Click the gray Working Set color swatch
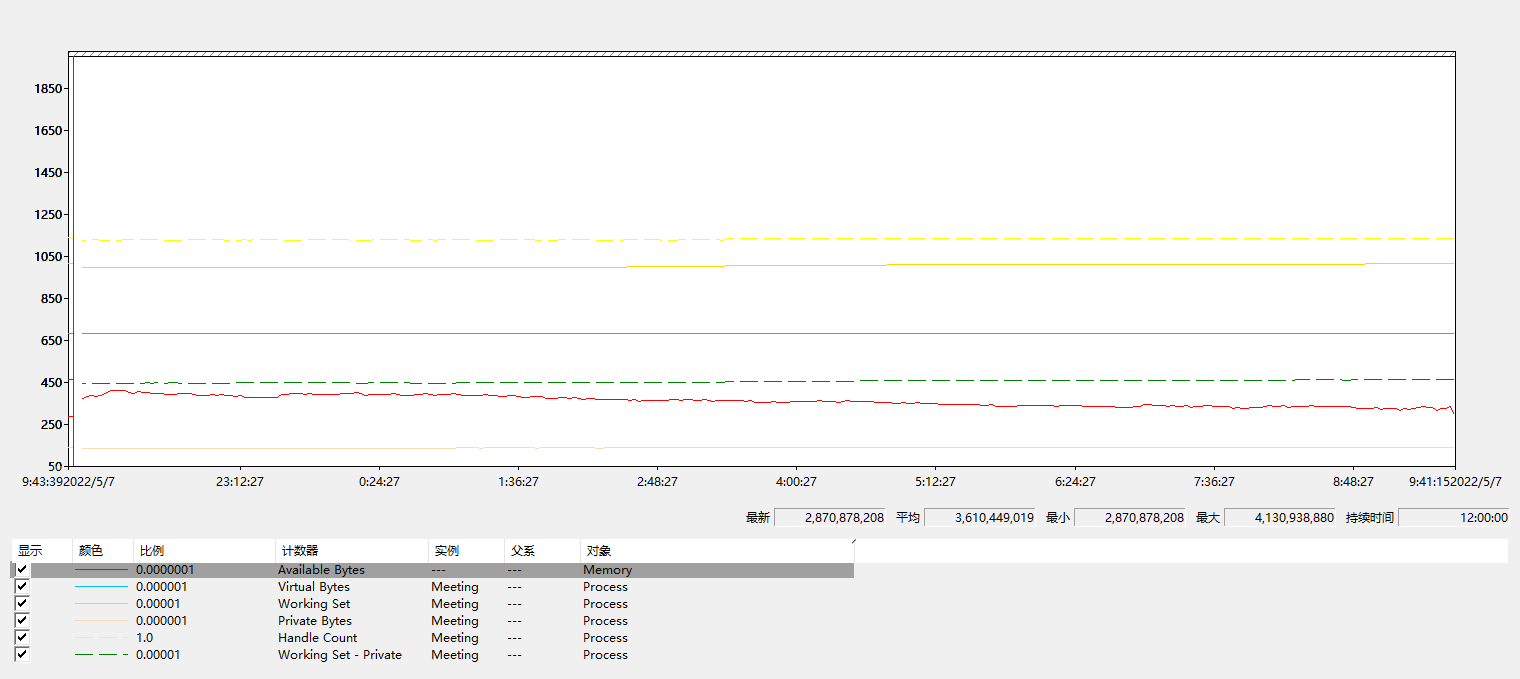The width and height of the screenshot is (1520, 679). point(102,604)
